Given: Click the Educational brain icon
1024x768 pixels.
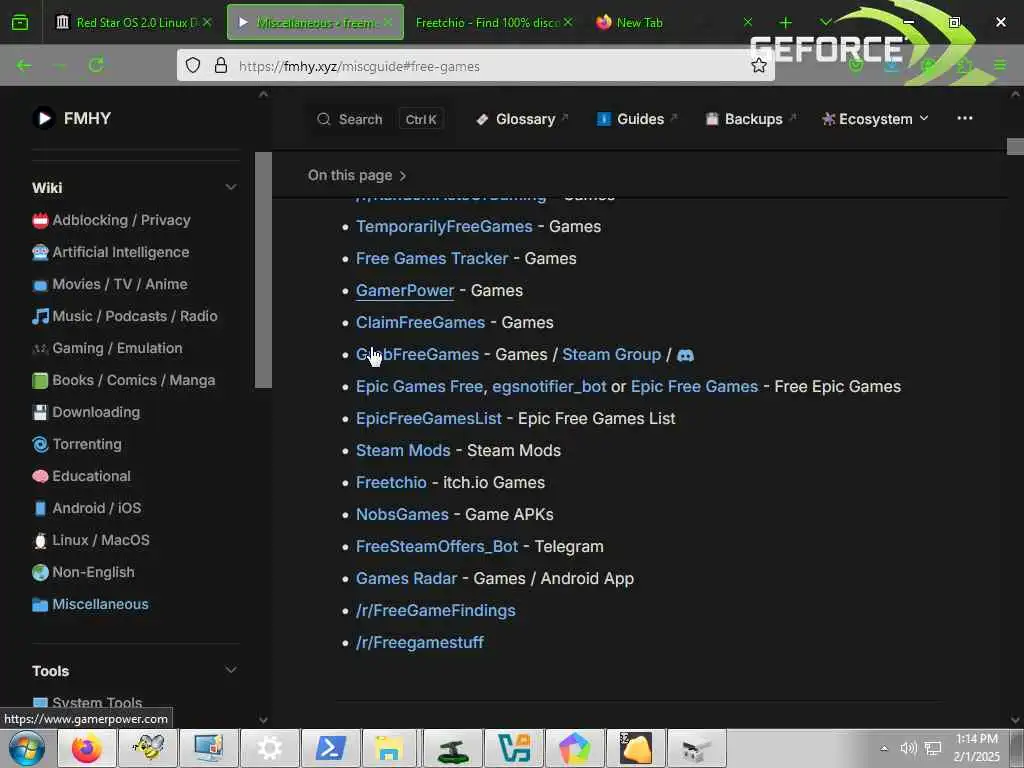Looking at the screenshot, I should (x=40, y=477).
